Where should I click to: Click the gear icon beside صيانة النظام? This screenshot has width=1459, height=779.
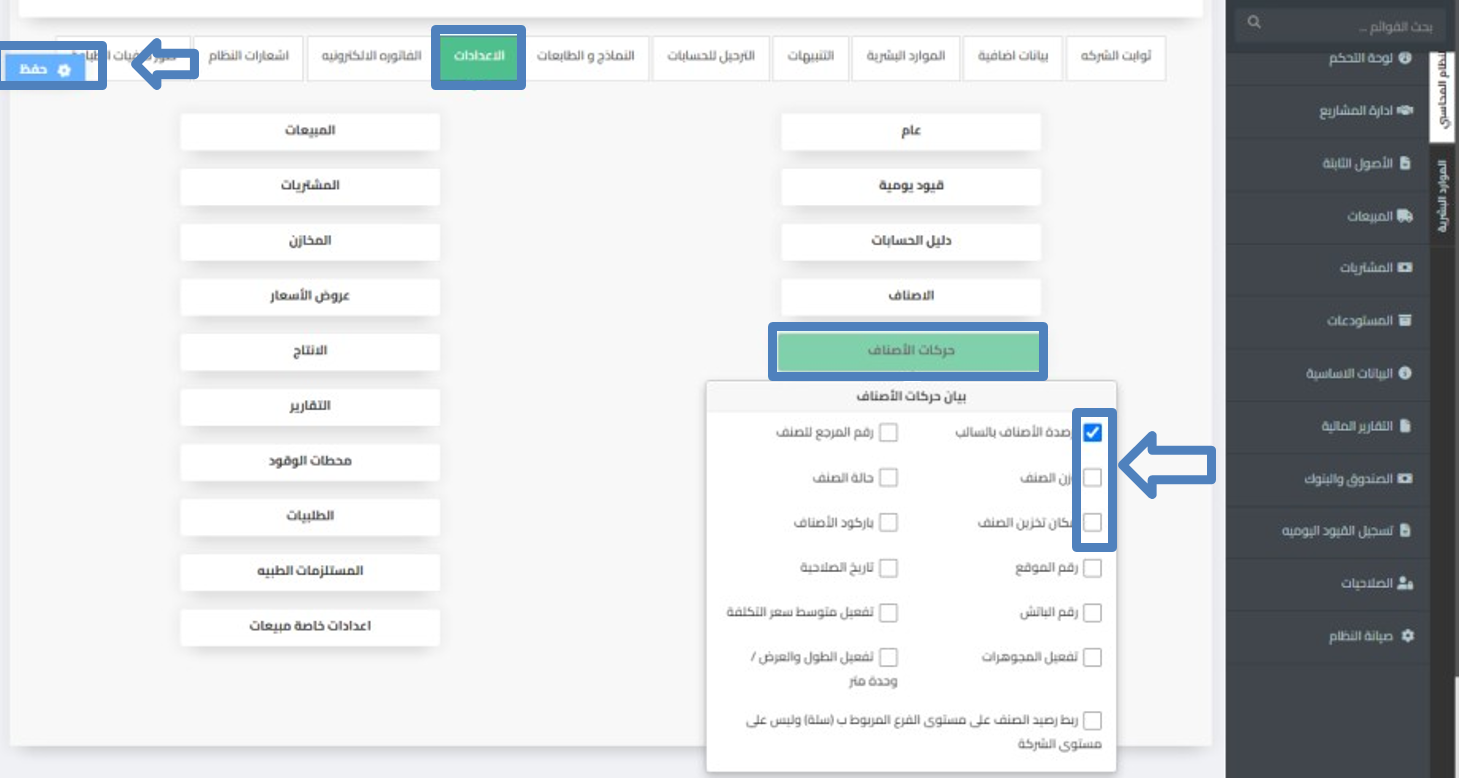[1408, 635]
